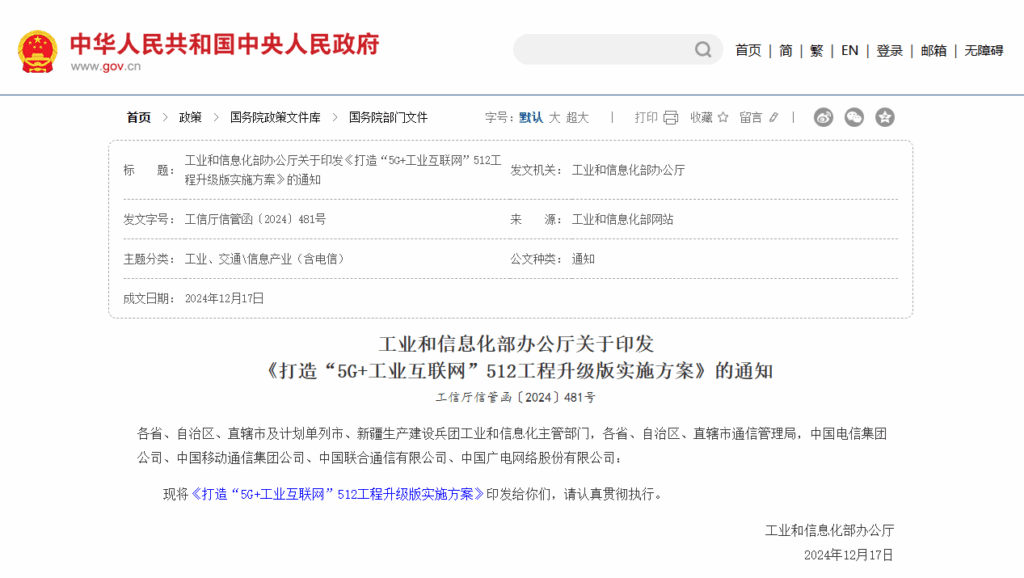Switch the site language to EN
Screen dimensions: 1024x578
pos(849,51)
